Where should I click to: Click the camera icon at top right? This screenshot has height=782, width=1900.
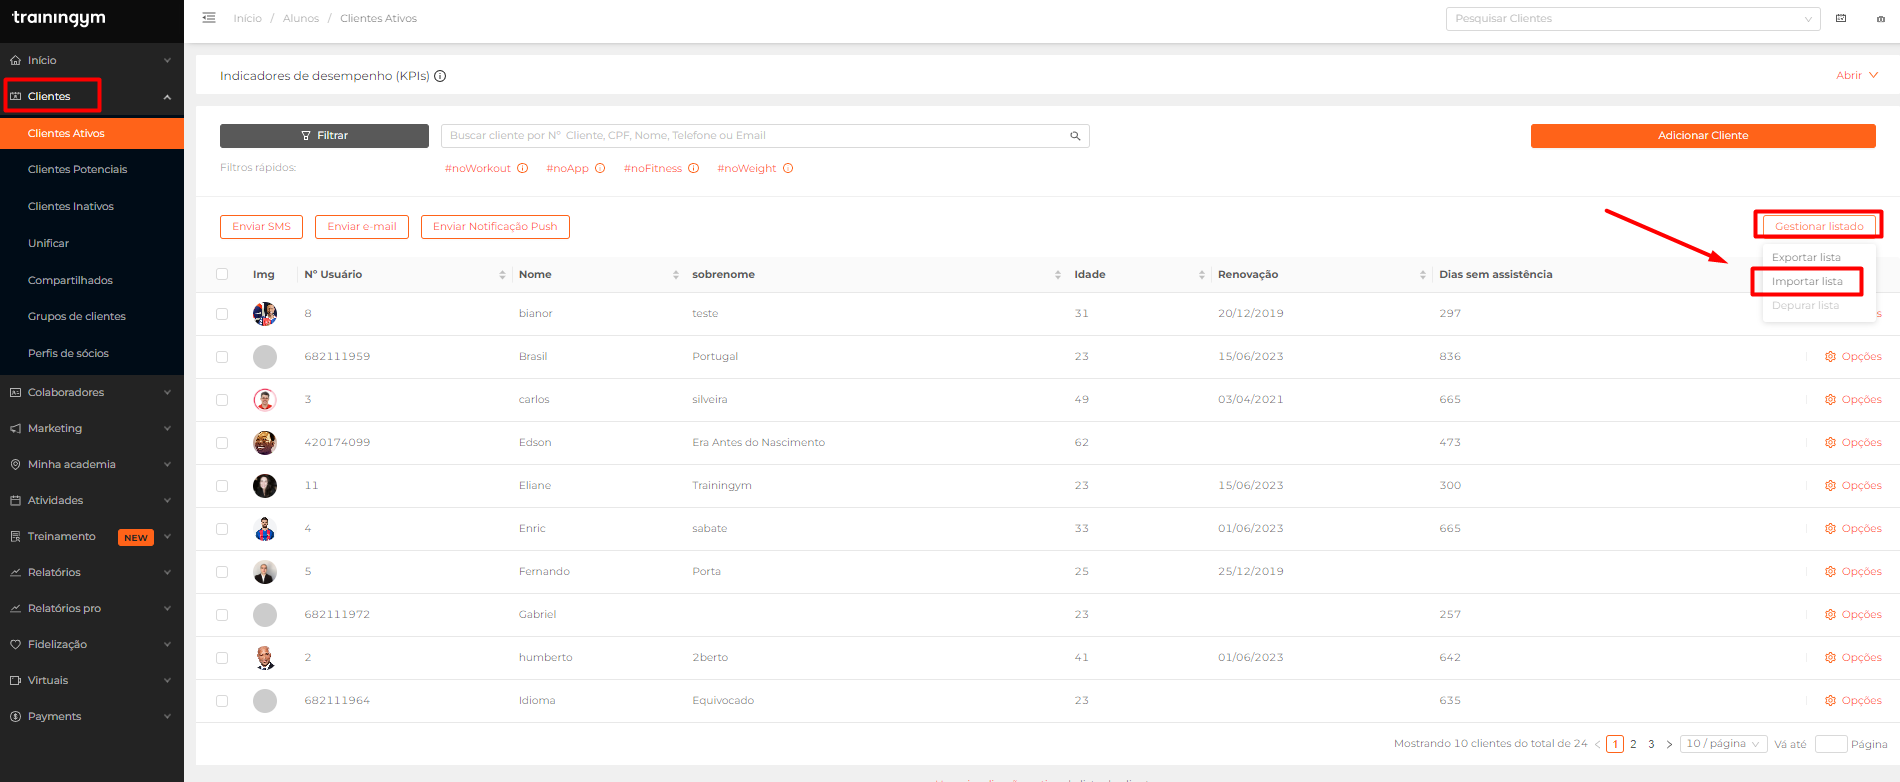click(1880, 18)
